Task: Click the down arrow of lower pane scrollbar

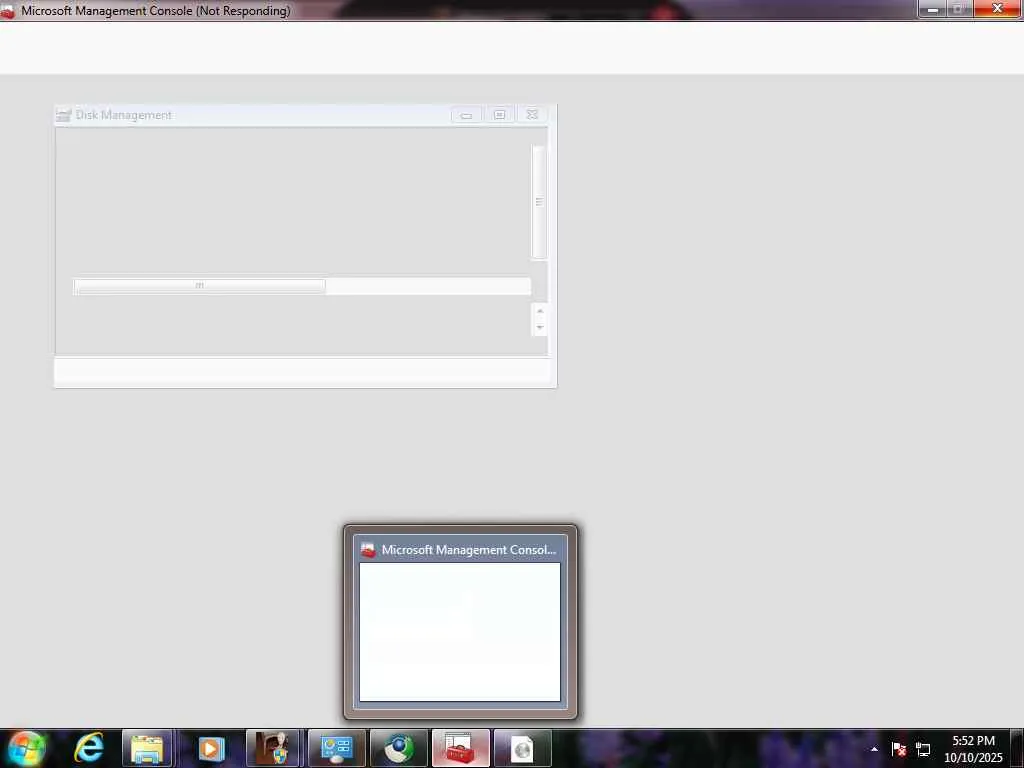Action: [539, 327]
